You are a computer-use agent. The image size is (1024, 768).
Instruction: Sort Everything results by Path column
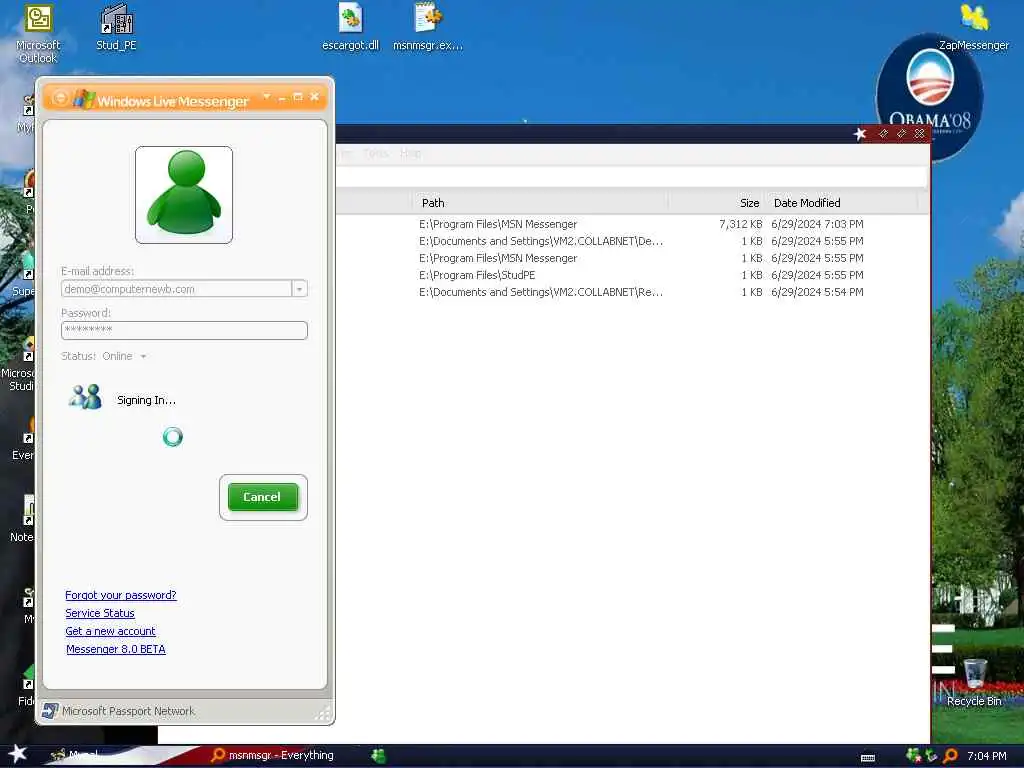(x=539, y=203)
